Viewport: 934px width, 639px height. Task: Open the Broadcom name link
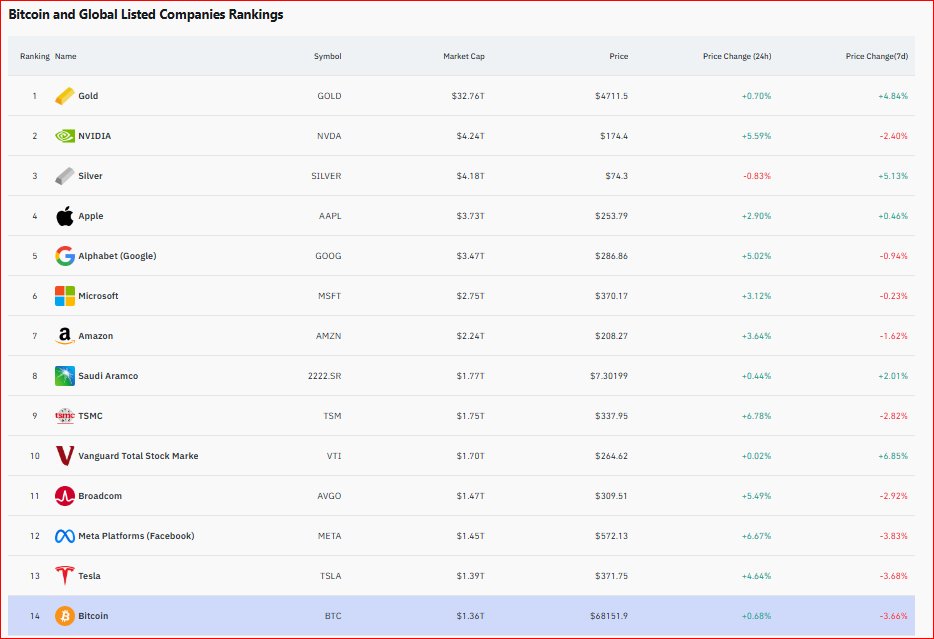(100, 495)
